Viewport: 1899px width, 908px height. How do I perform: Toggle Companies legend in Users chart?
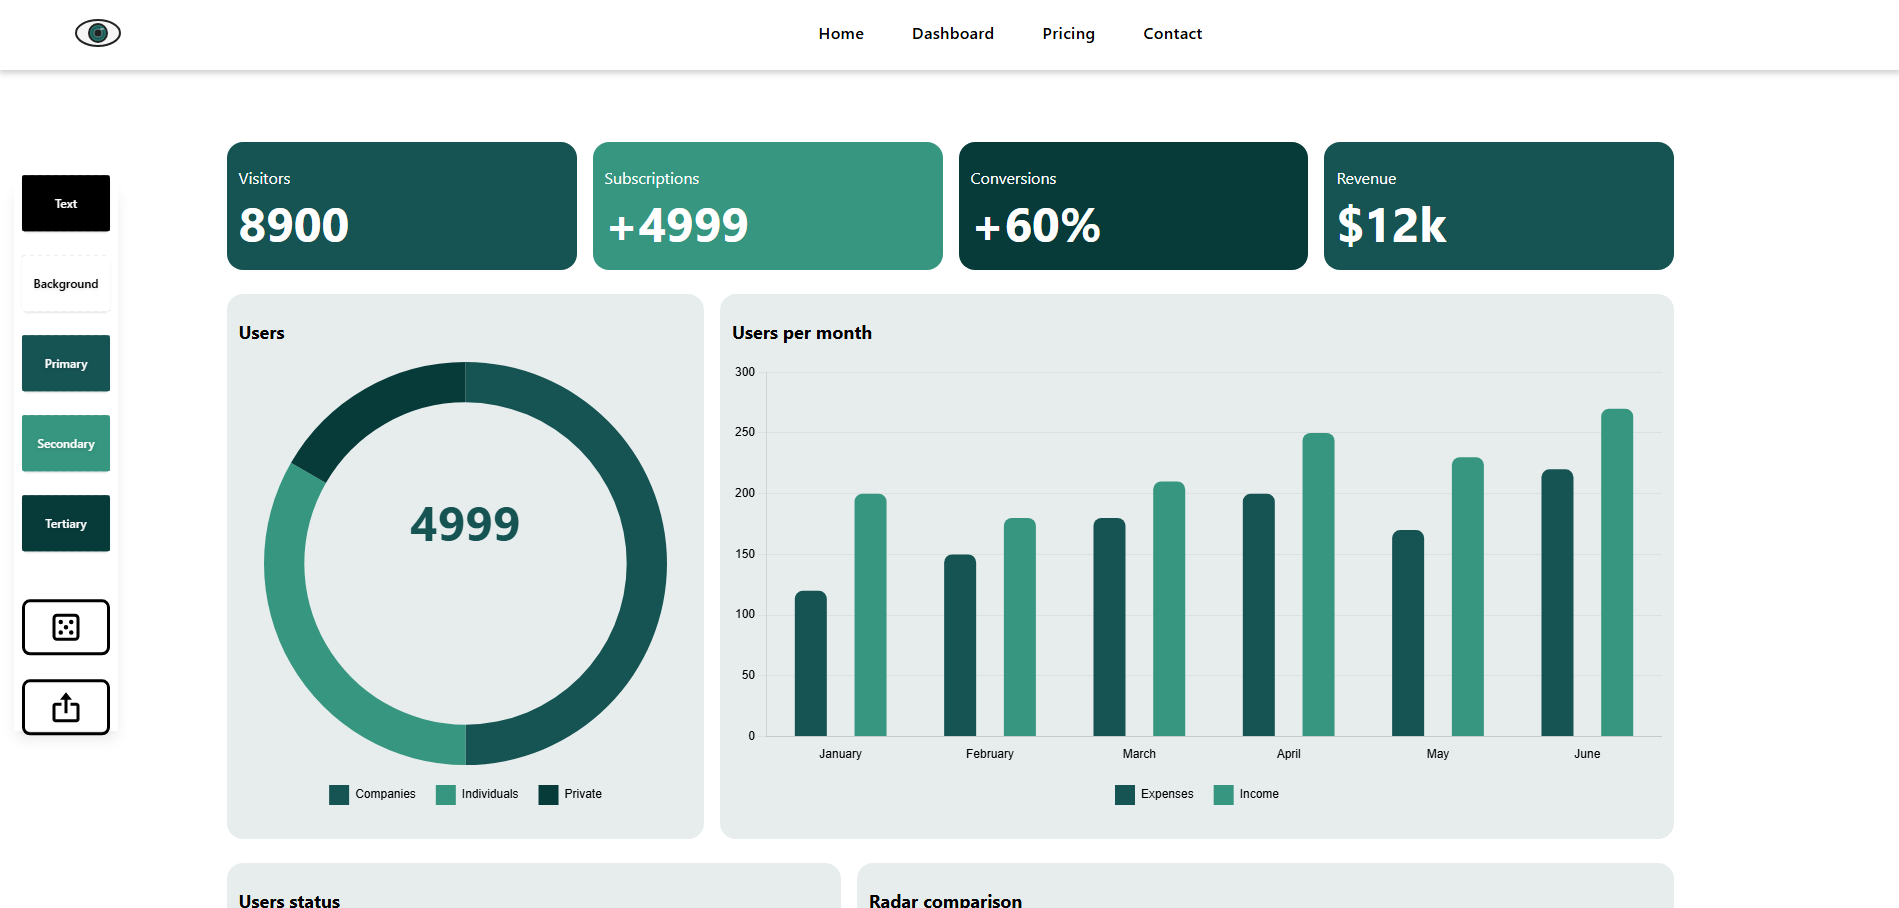click(372, 794)
